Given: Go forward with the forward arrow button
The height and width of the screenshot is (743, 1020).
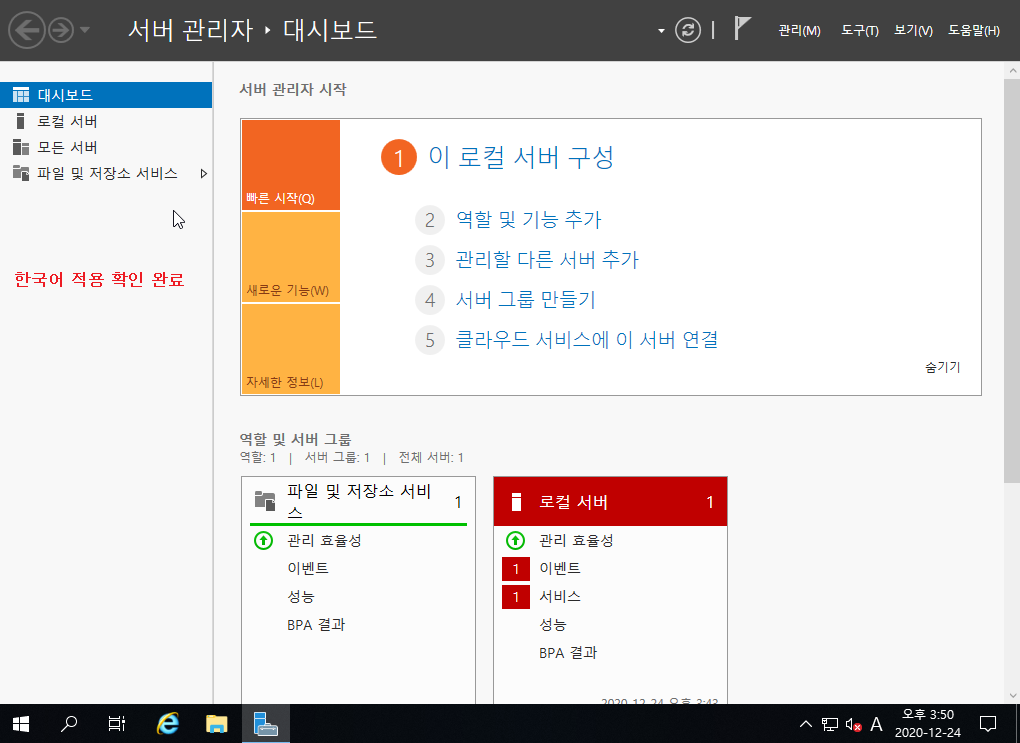Looking at the screenshot, I should point(61,30).
